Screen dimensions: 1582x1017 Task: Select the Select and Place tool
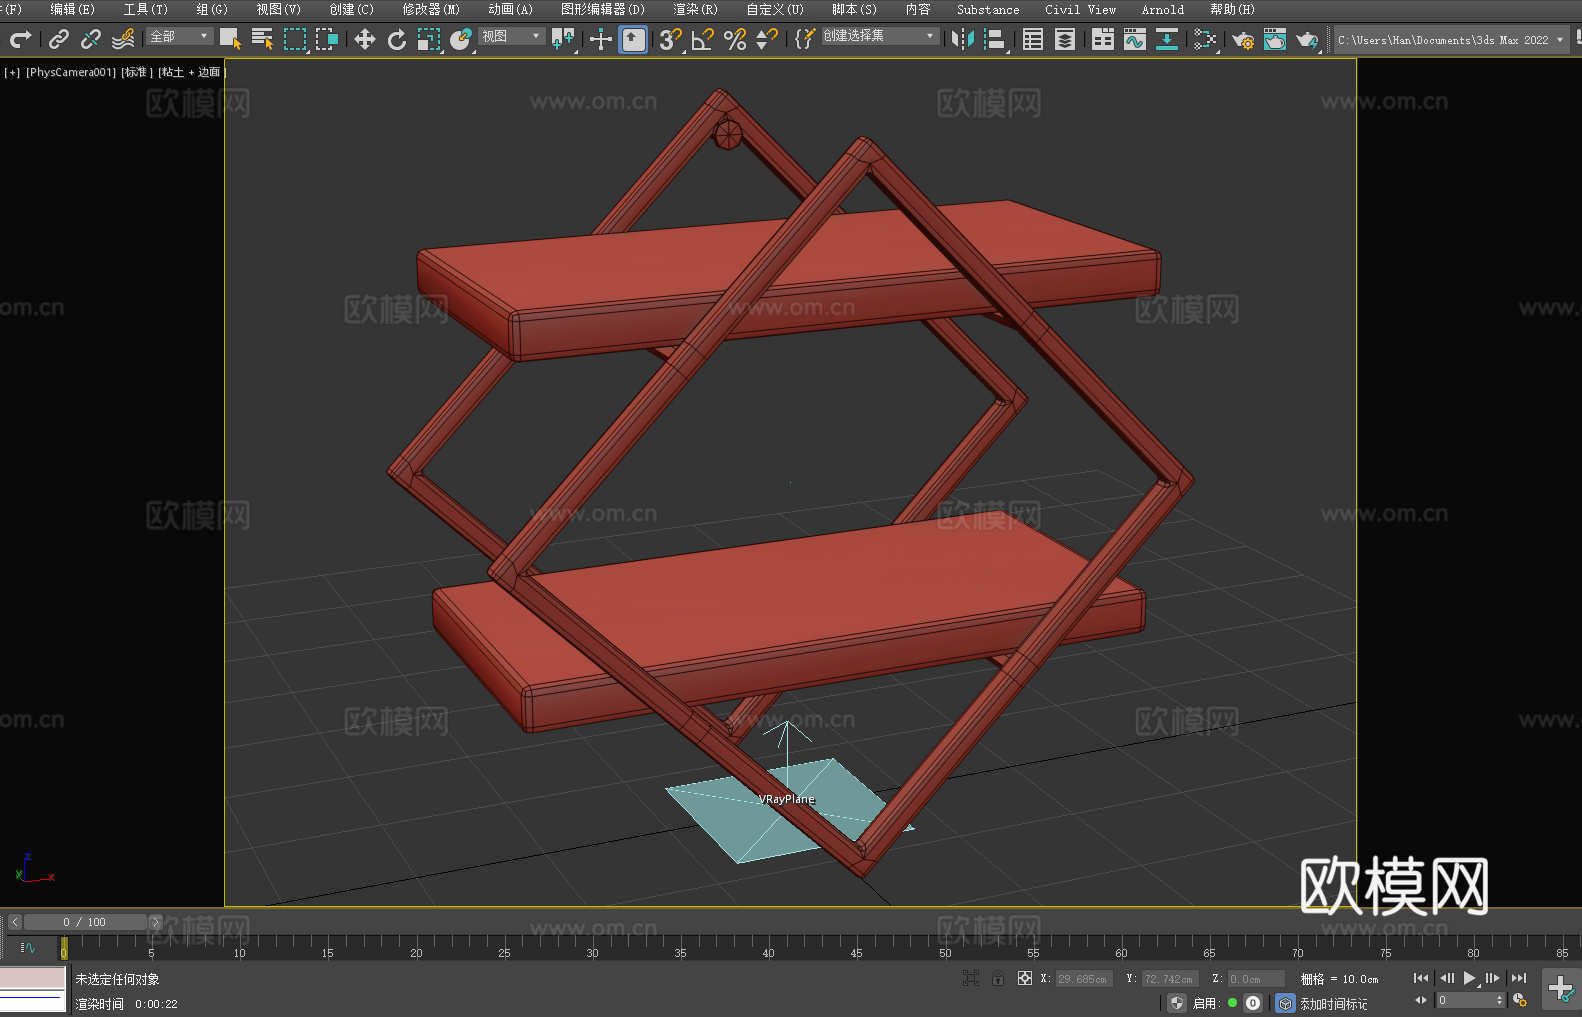coord(461,40)
